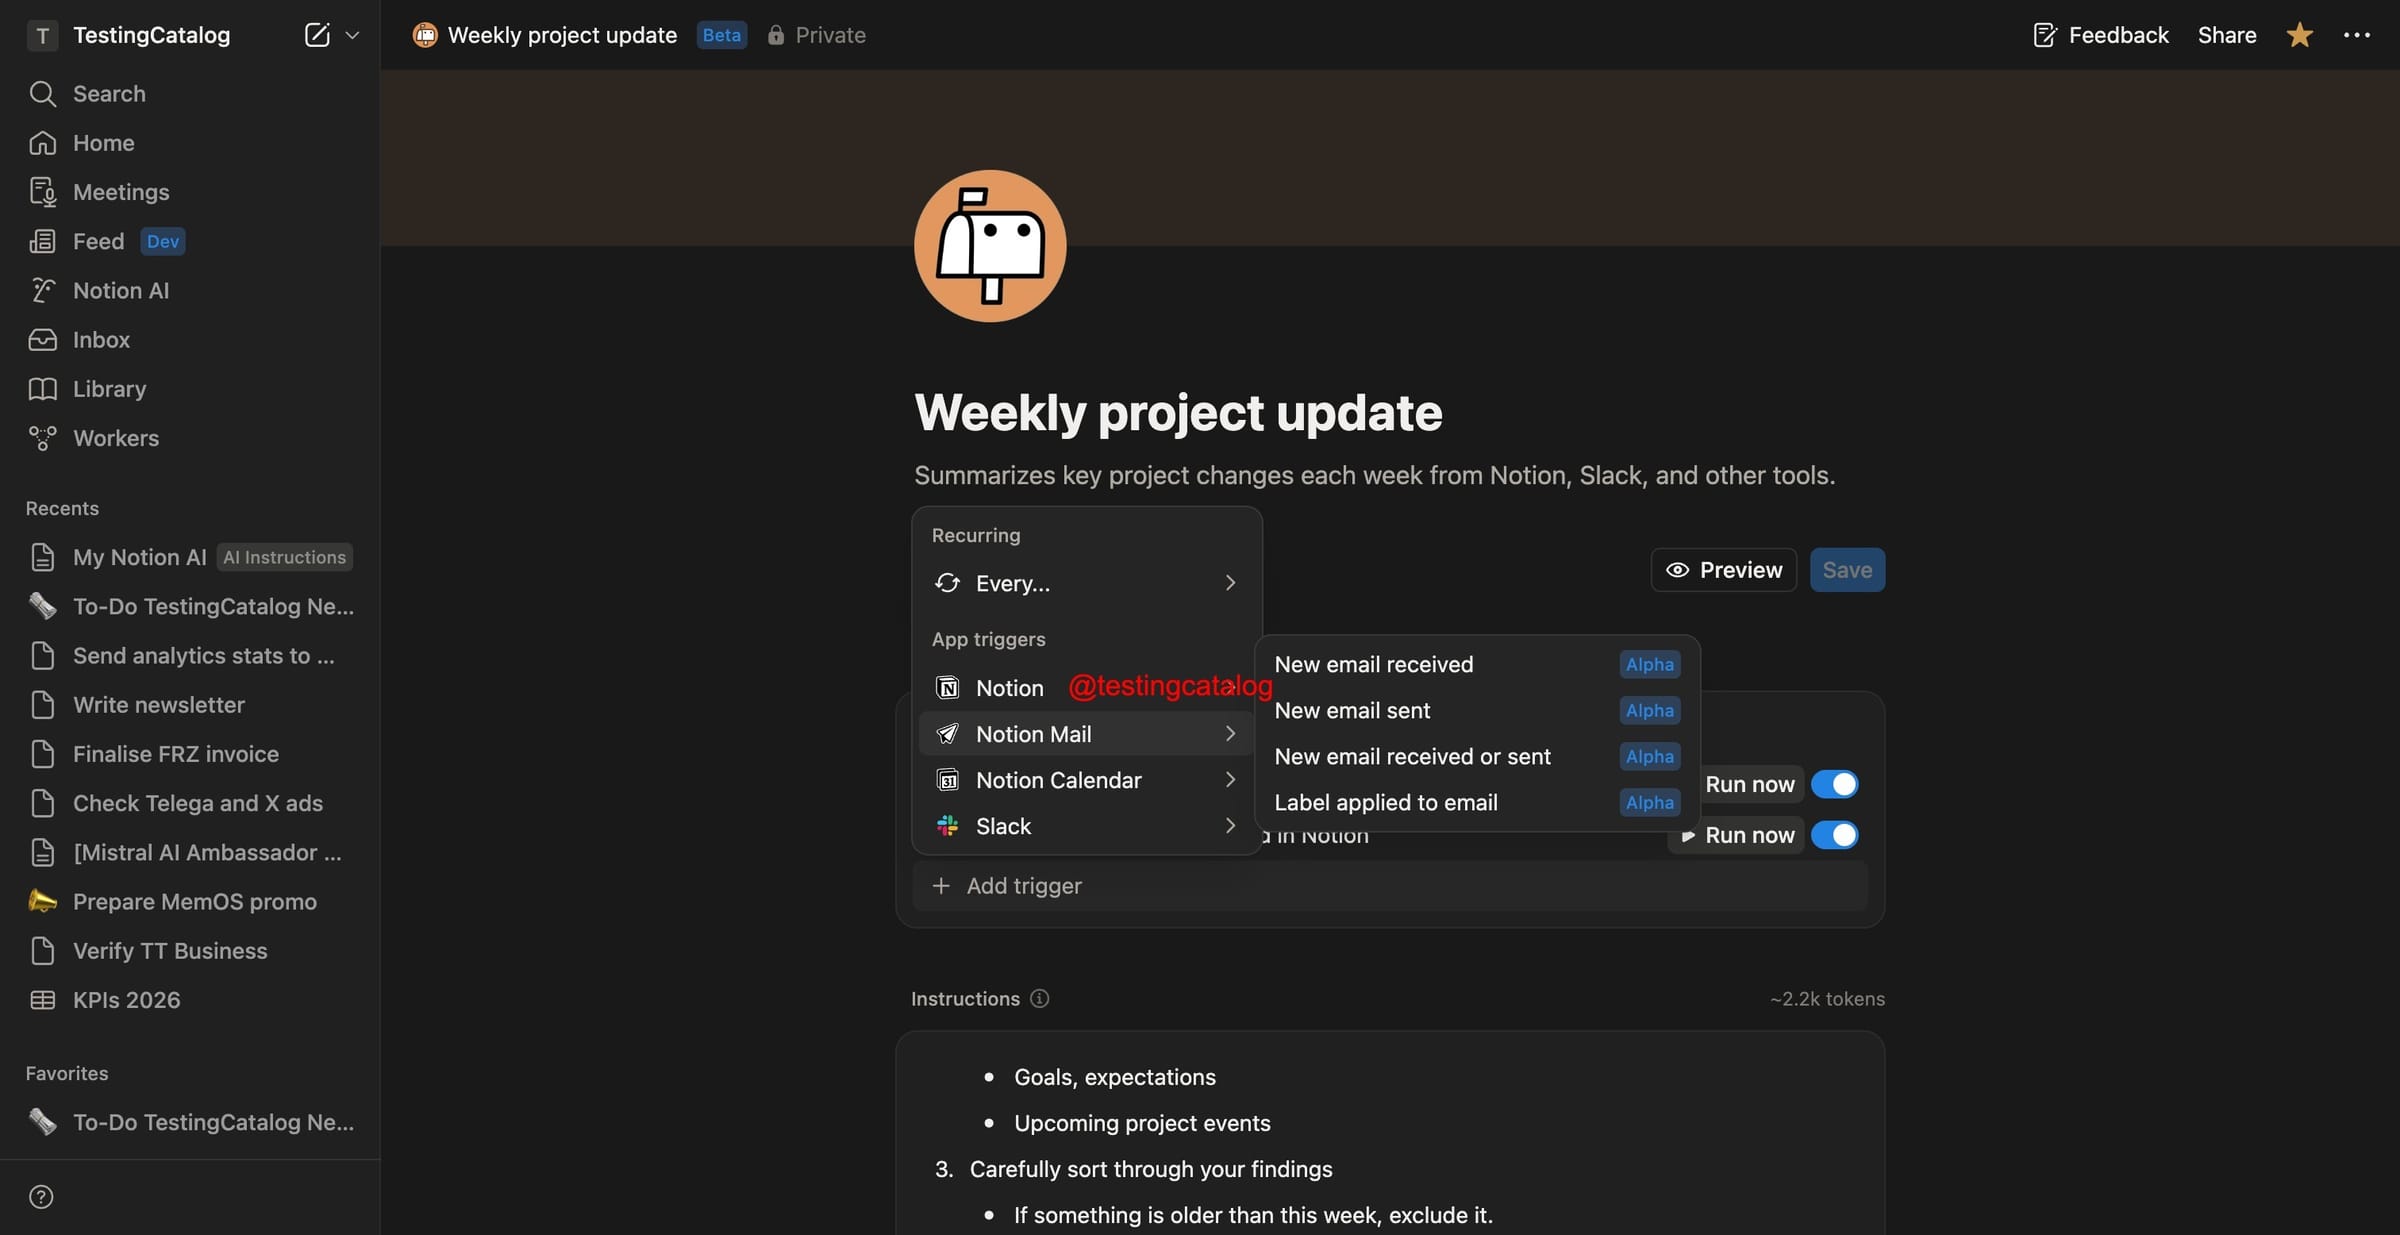Screen dimensions: 2400x1235
Task: Click the Save button
Action: tap(1846, 570)
